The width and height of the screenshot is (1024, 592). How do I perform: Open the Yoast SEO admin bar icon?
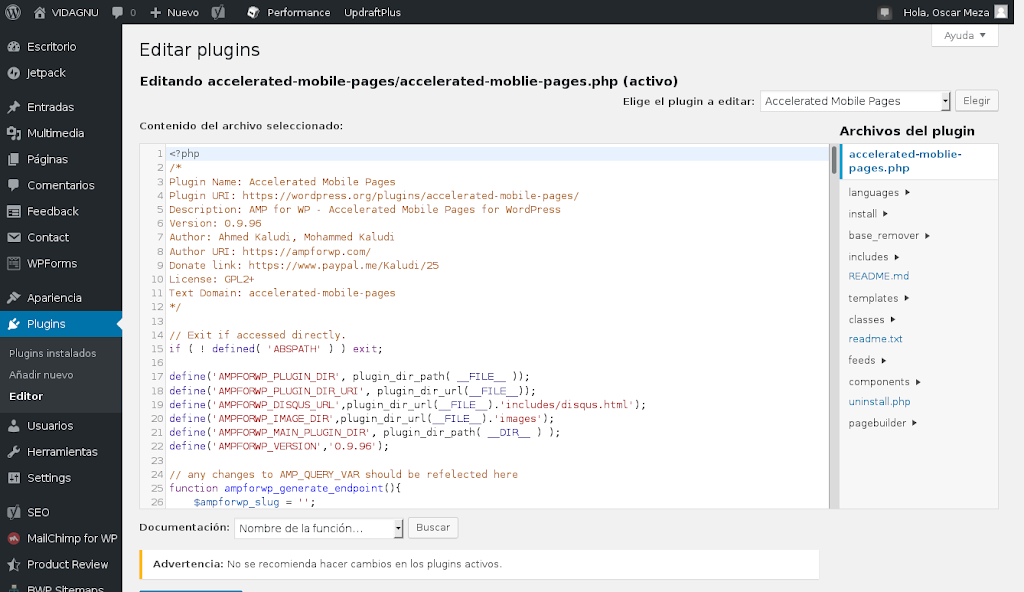219,12
